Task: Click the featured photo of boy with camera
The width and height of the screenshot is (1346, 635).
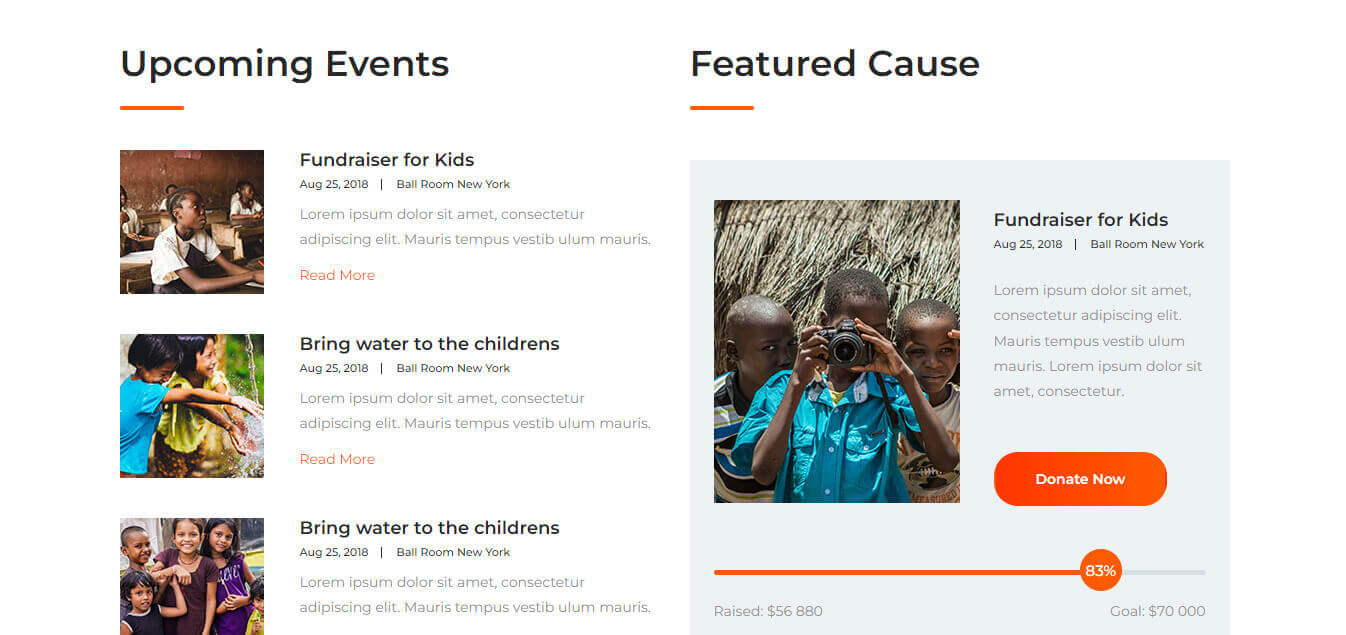Action: pyautogui.click(x=837, y=351)
